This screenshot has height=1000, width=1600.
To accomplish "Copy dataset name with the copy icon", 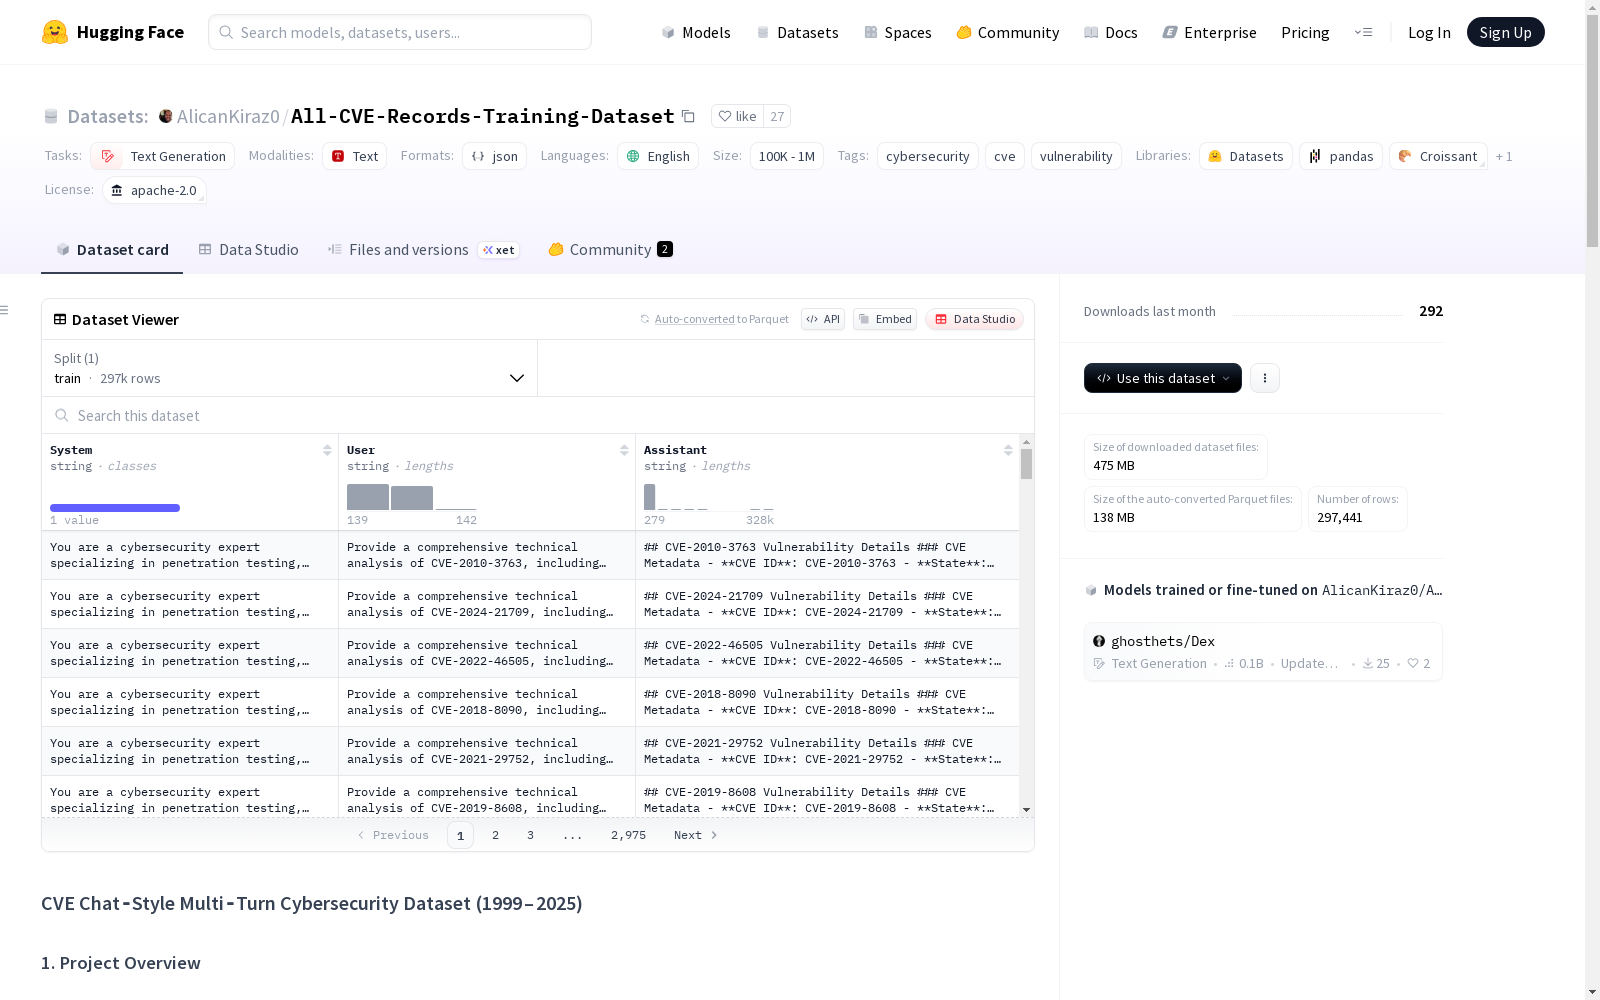I will (688, 116).
